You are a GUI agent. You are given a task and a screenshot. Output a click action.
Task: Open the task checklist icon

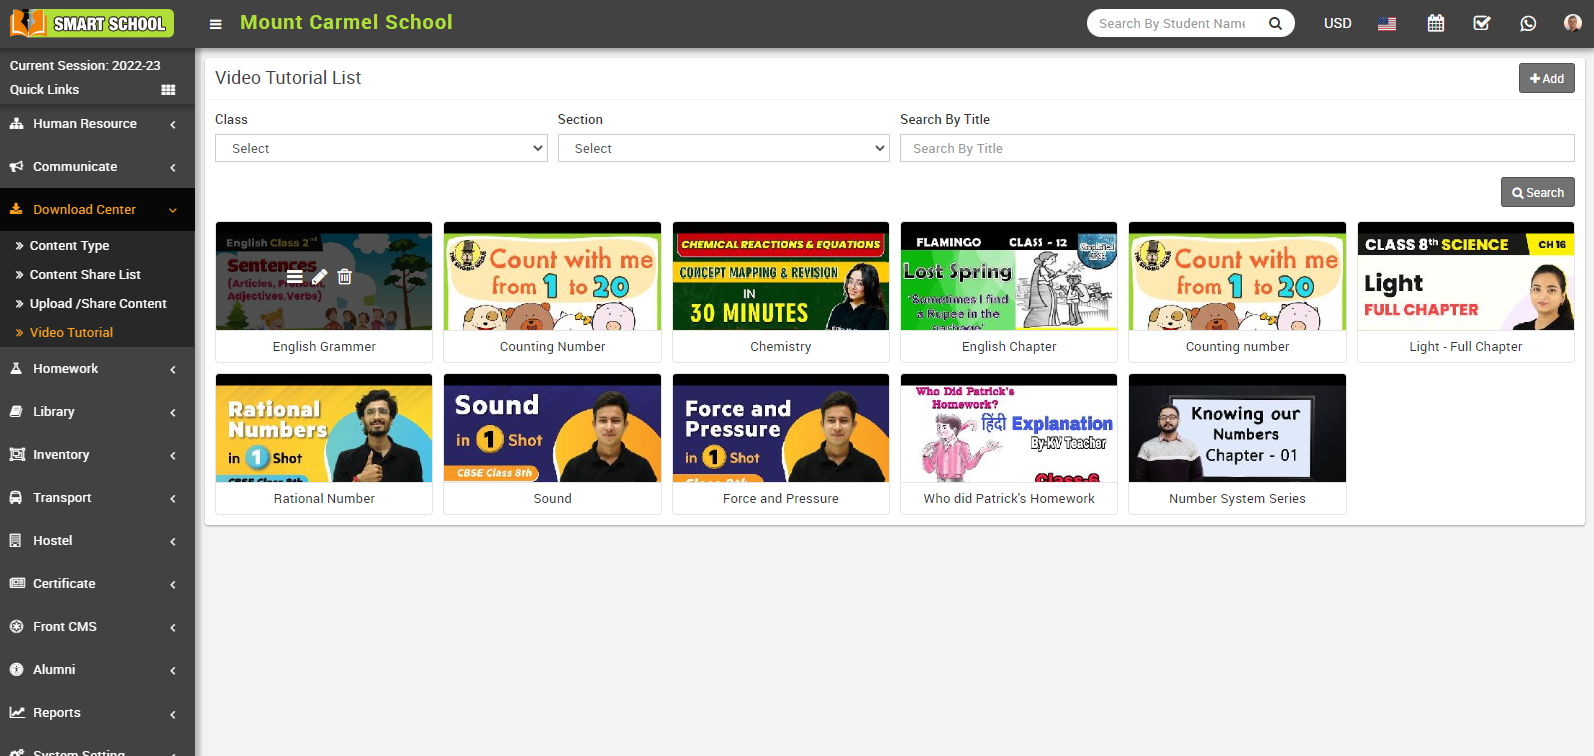(1481, 23)
